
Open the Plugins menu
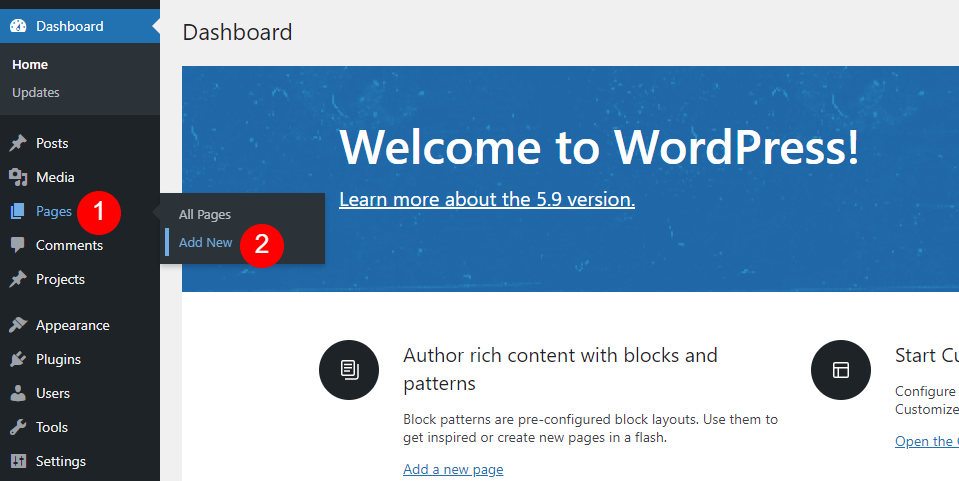coord(80,359)
